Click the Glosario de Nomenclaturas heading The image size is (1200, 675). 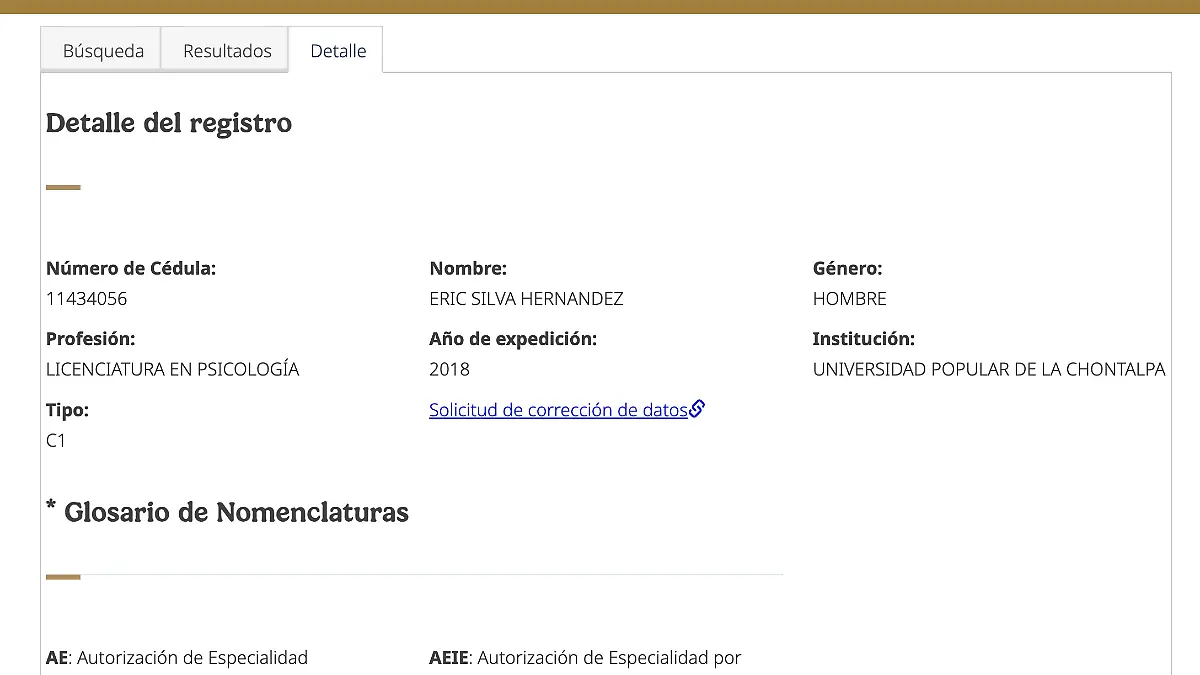[236, 512]
